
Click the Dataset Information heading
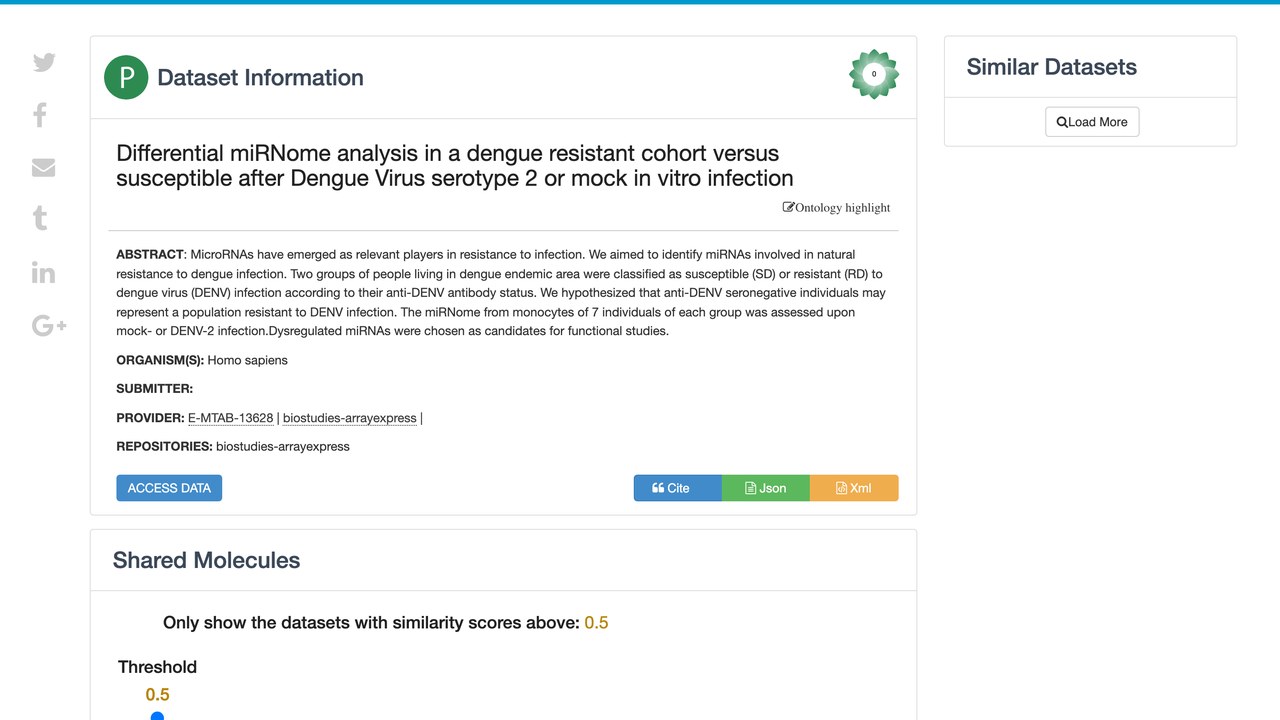261,78
